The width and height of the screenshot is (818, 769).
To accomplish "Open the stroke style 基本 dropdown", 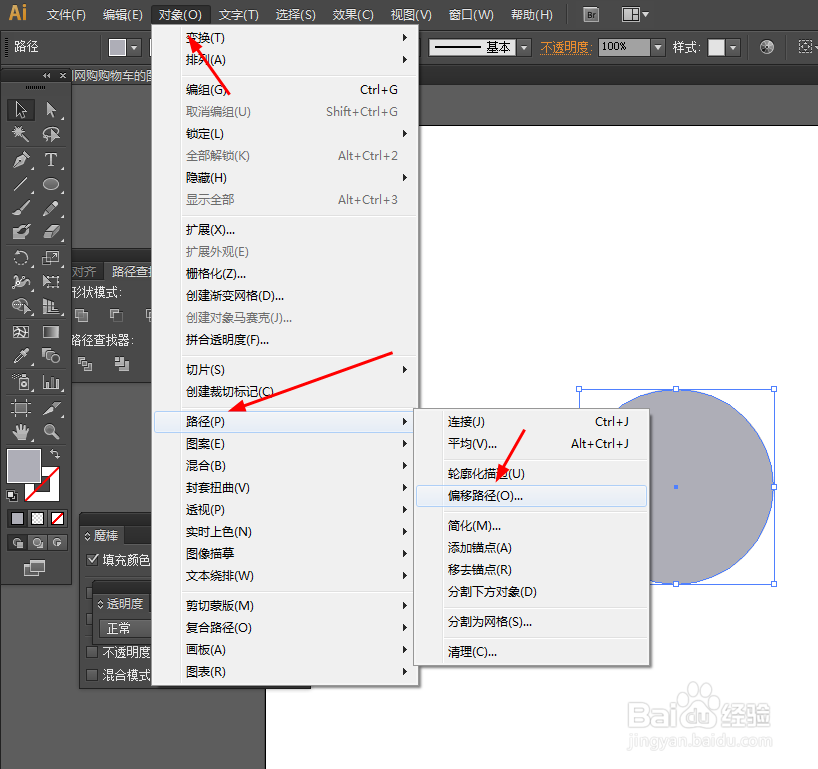I will (523, 46).
